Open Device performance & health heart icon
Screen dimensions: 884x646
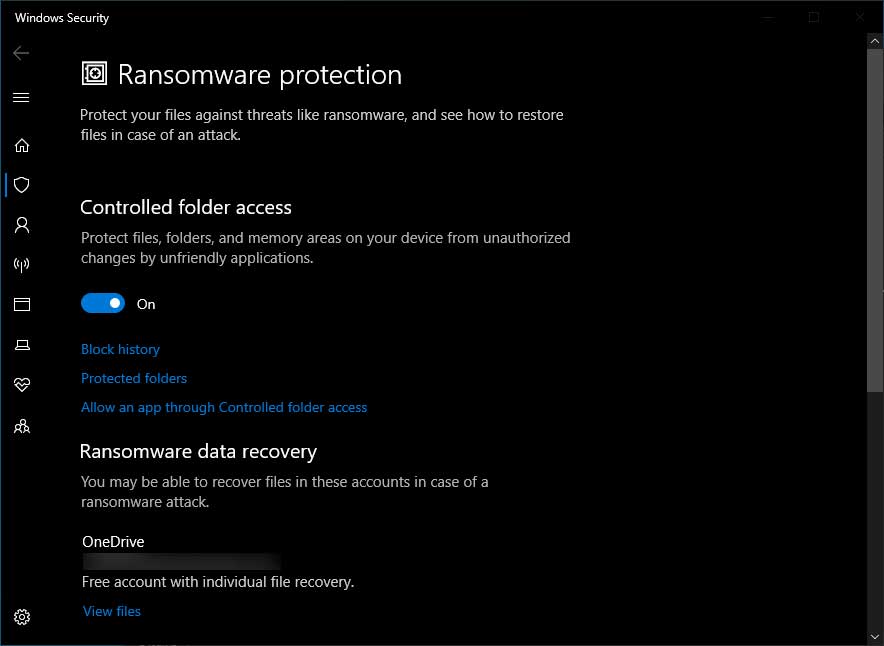pyautogui.click(x=21, y=385)
